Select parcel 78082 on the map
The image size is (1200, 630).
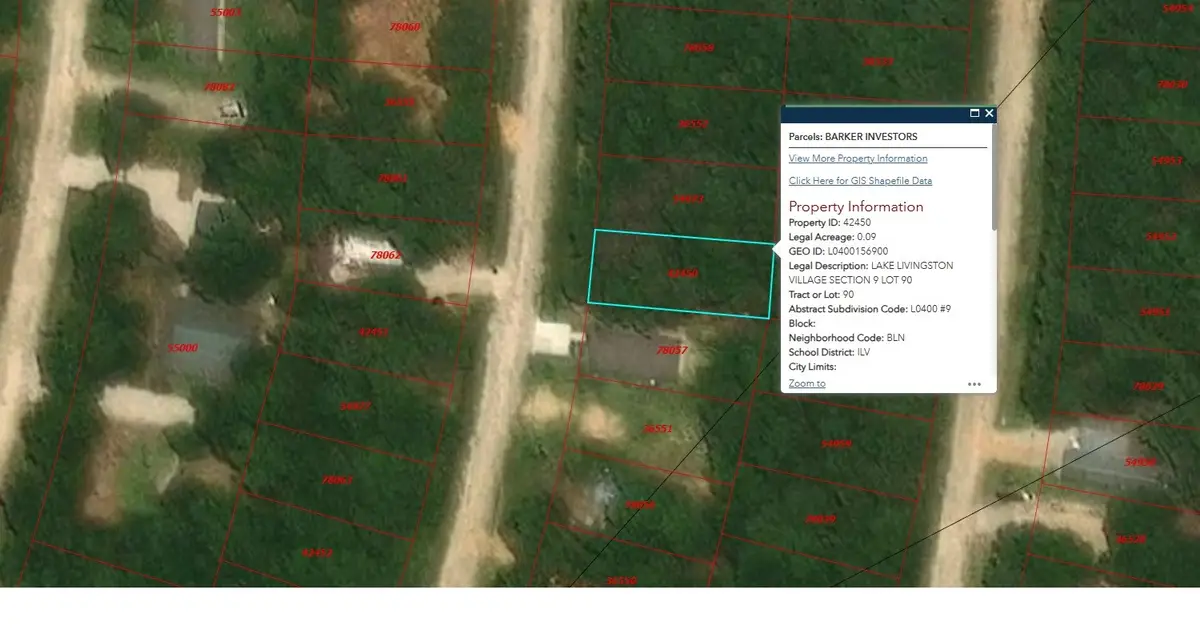tap(219, 88)
